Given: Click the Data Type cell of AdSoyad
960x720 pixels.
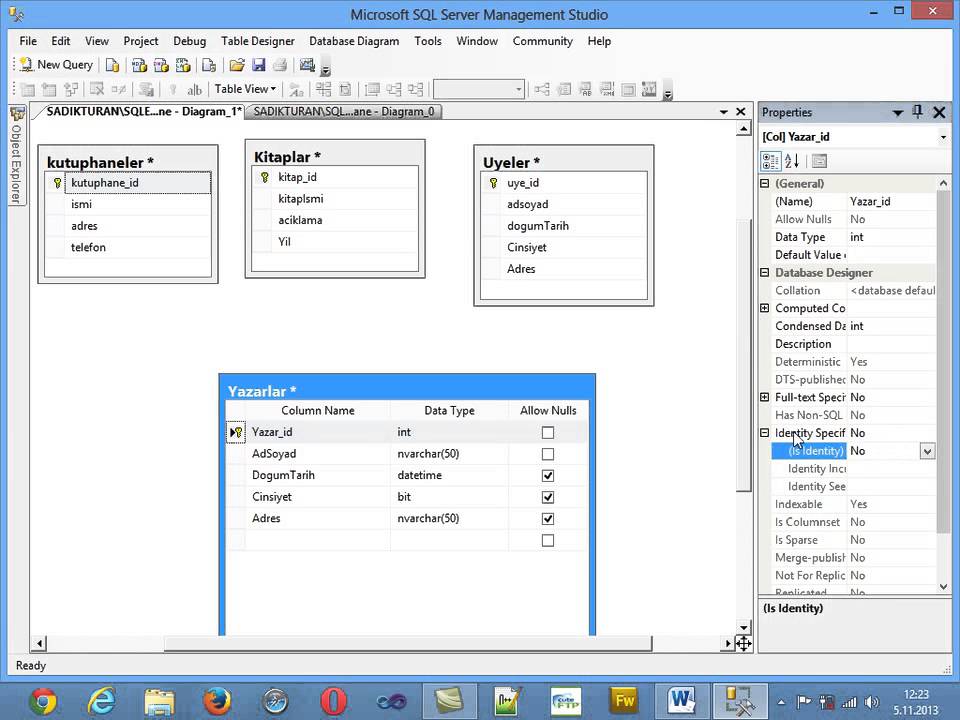Looking at the screenshot, I should pyautogui.click(x=449, y=454).
